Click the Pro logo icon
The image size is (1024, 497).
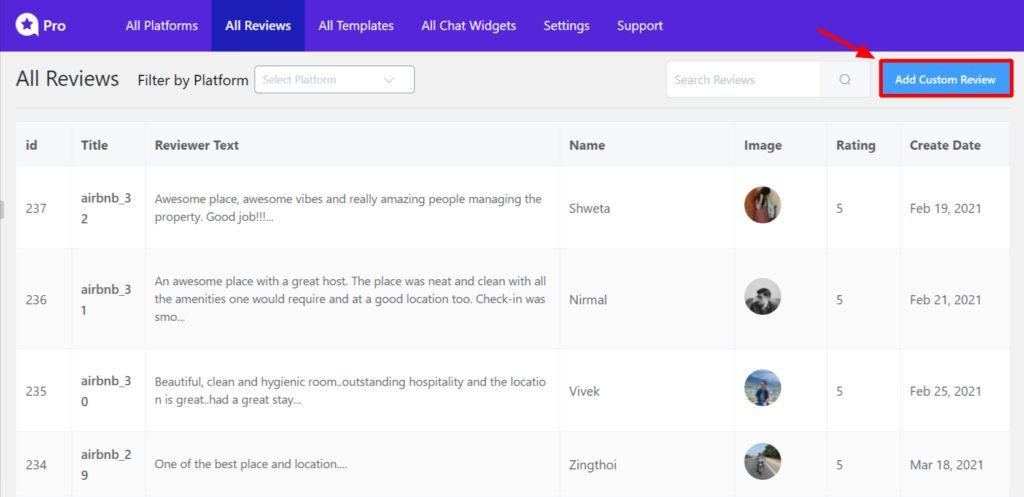pyautogui.click(x=27, y=26)
